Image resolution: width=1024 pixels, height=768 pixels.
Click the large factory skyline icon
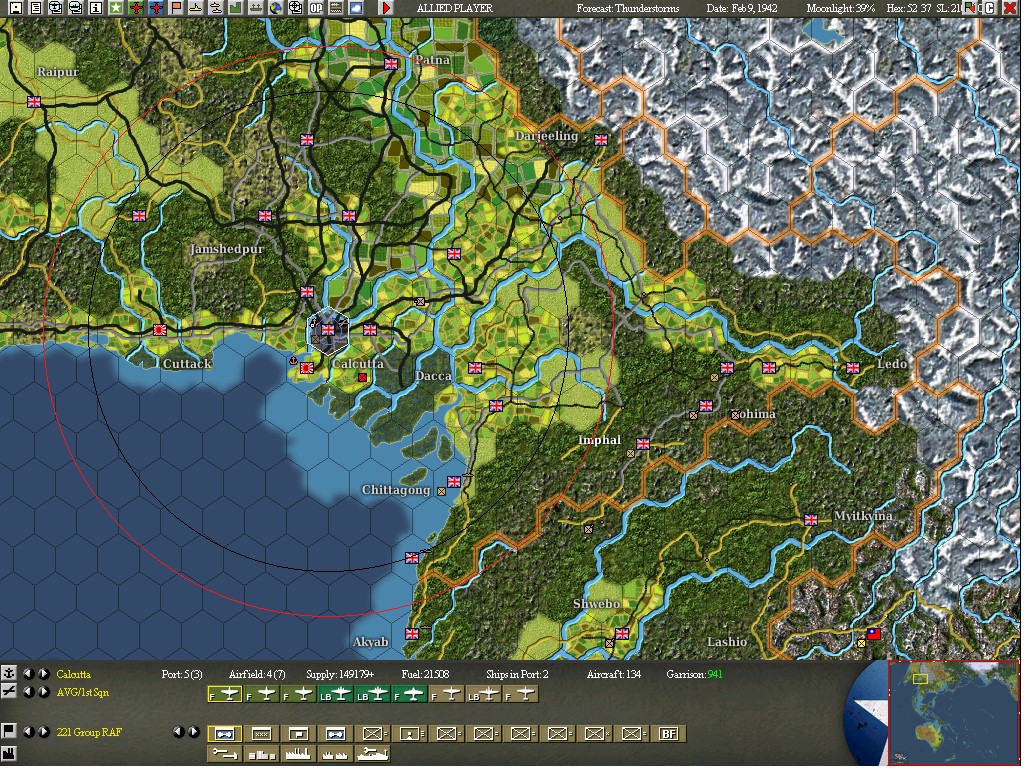point(298,754)
